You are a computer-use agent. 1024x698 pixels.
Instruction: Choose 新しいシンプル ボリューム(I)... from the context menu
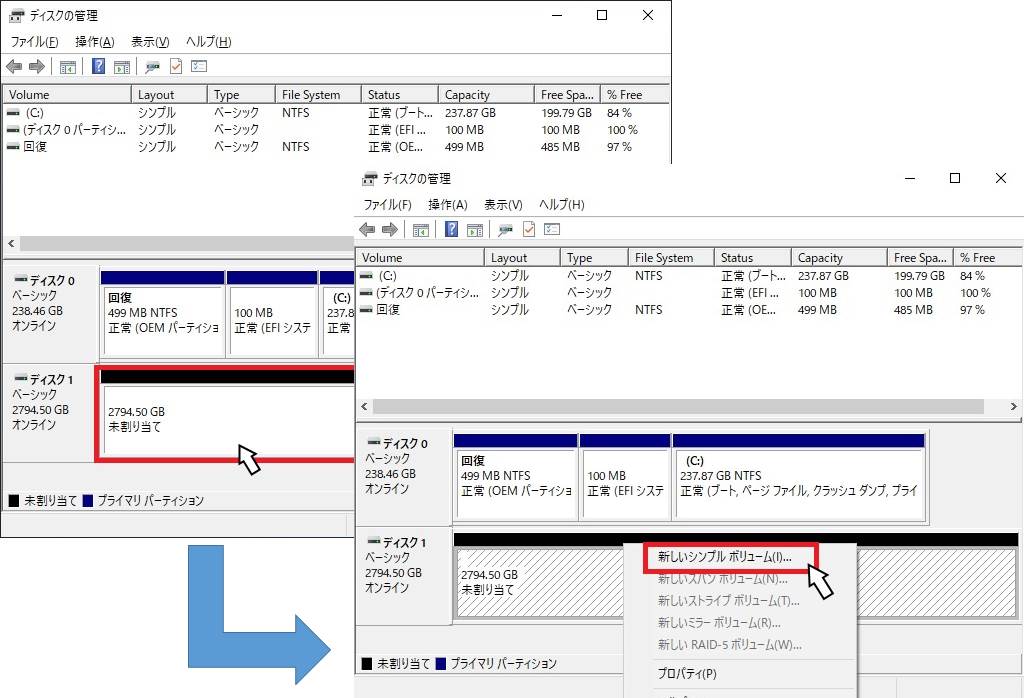(724, 556)
